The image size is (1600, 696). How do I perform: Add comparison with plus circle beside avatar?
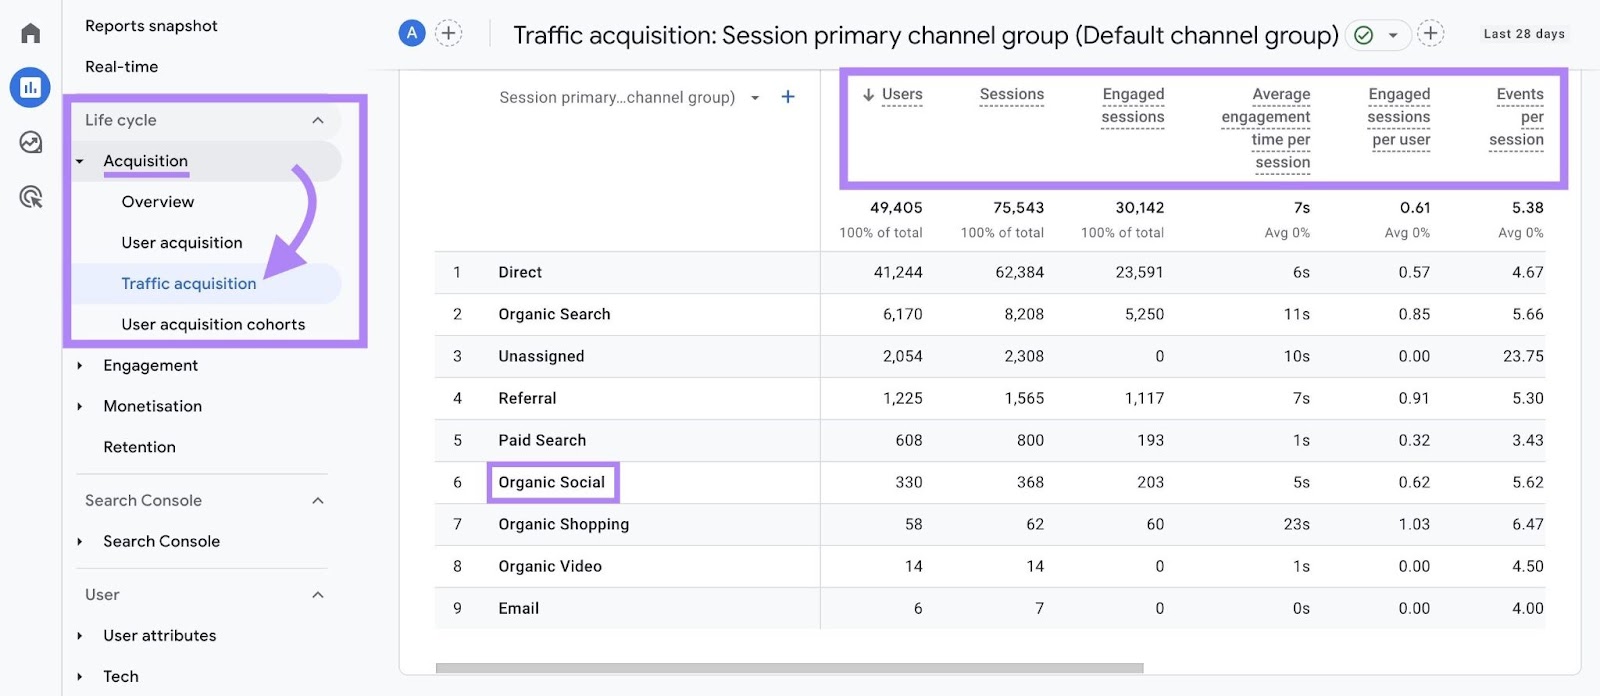click(x=449, y=34)
